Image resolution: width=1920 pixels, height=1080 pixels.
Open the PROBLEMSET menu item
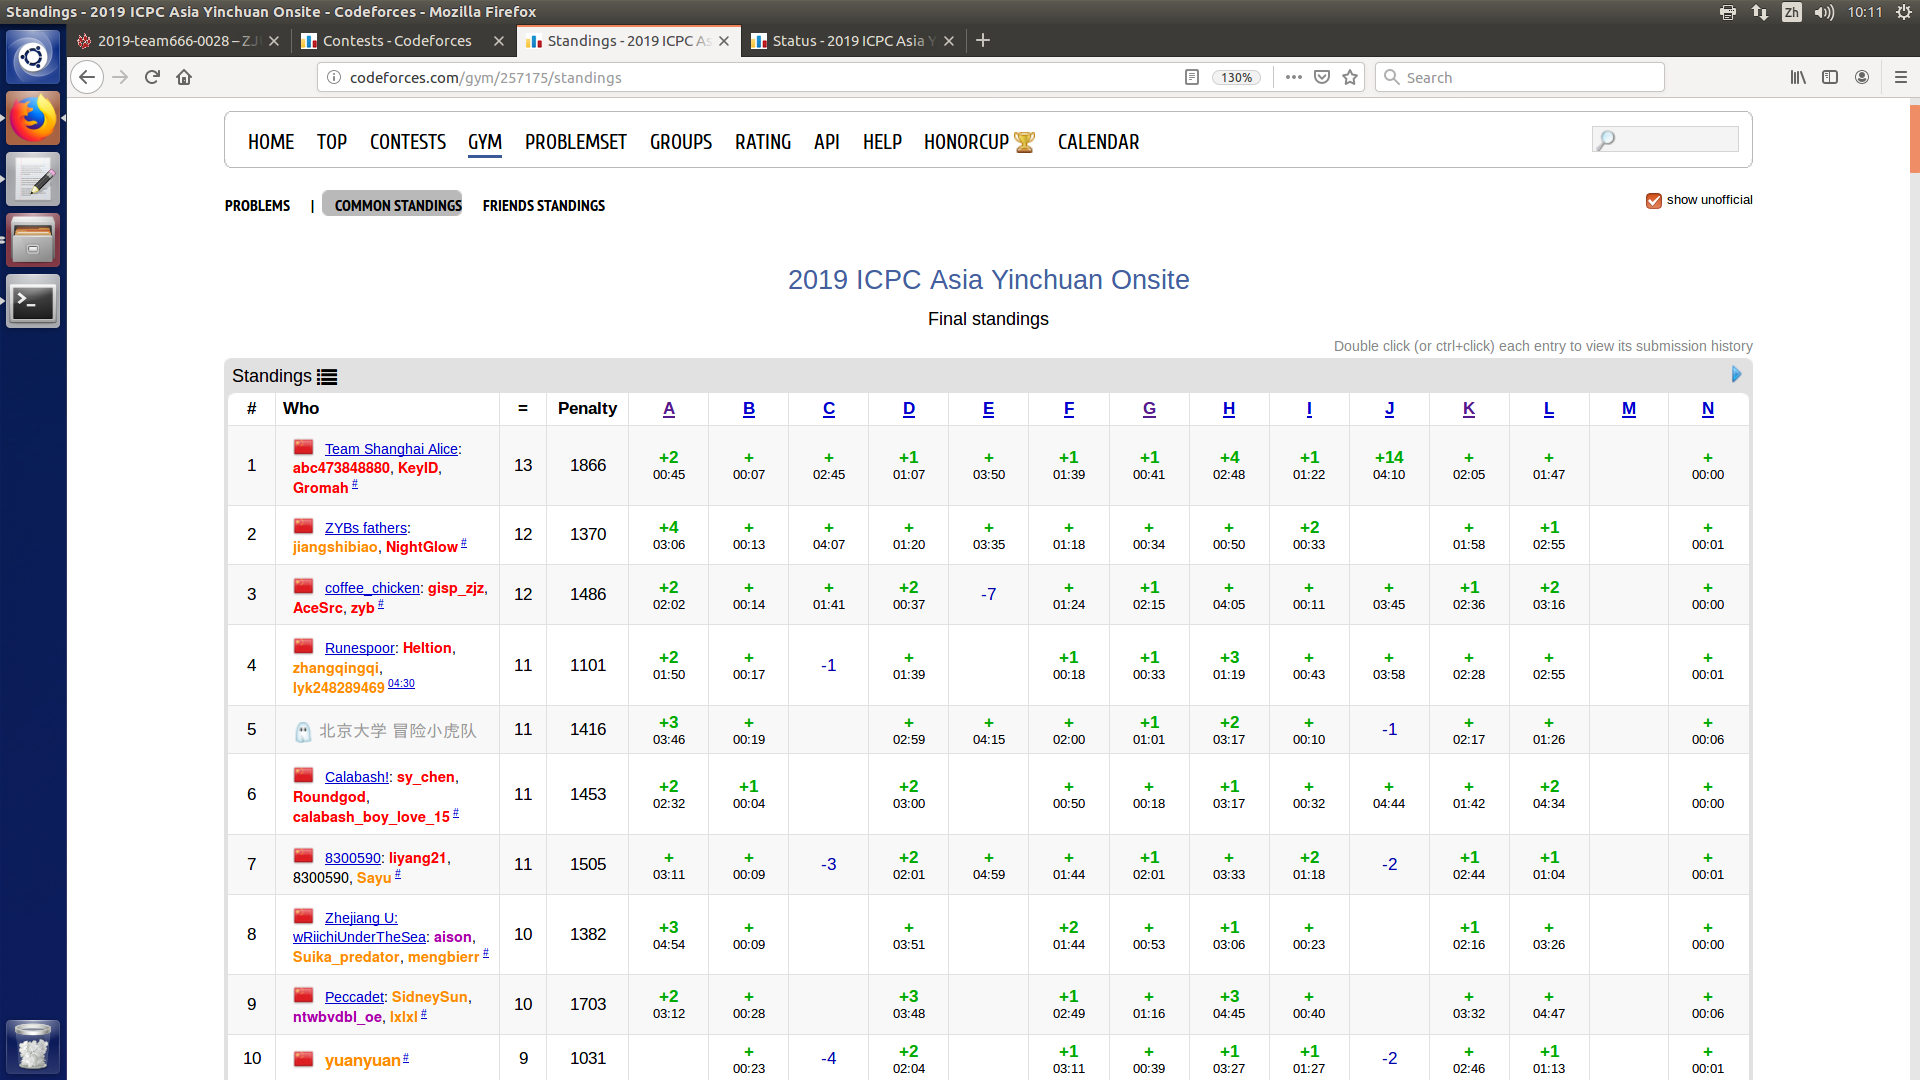point(575,142)
